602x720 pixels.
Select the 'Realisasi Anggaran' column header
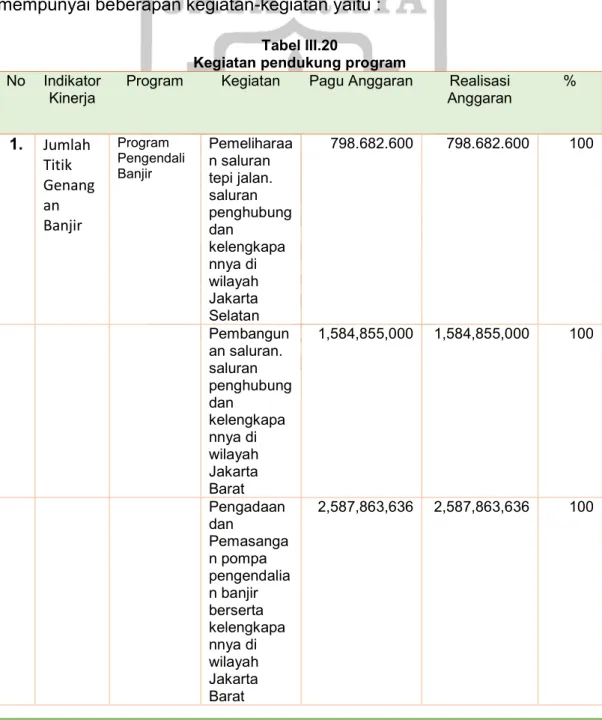pos(479,89)
